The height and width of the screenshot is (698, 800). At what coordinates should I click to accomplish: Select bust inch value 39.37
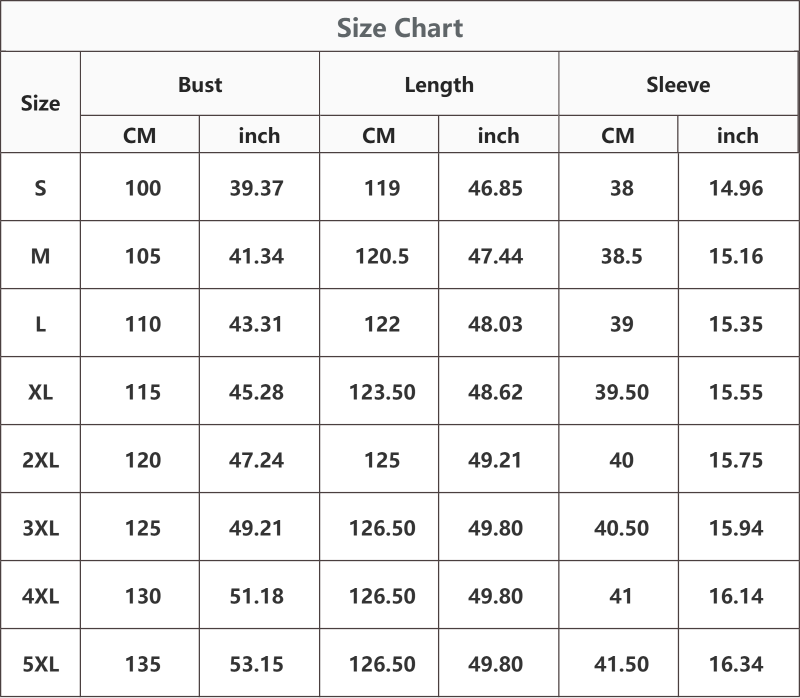tap(256, 188)
